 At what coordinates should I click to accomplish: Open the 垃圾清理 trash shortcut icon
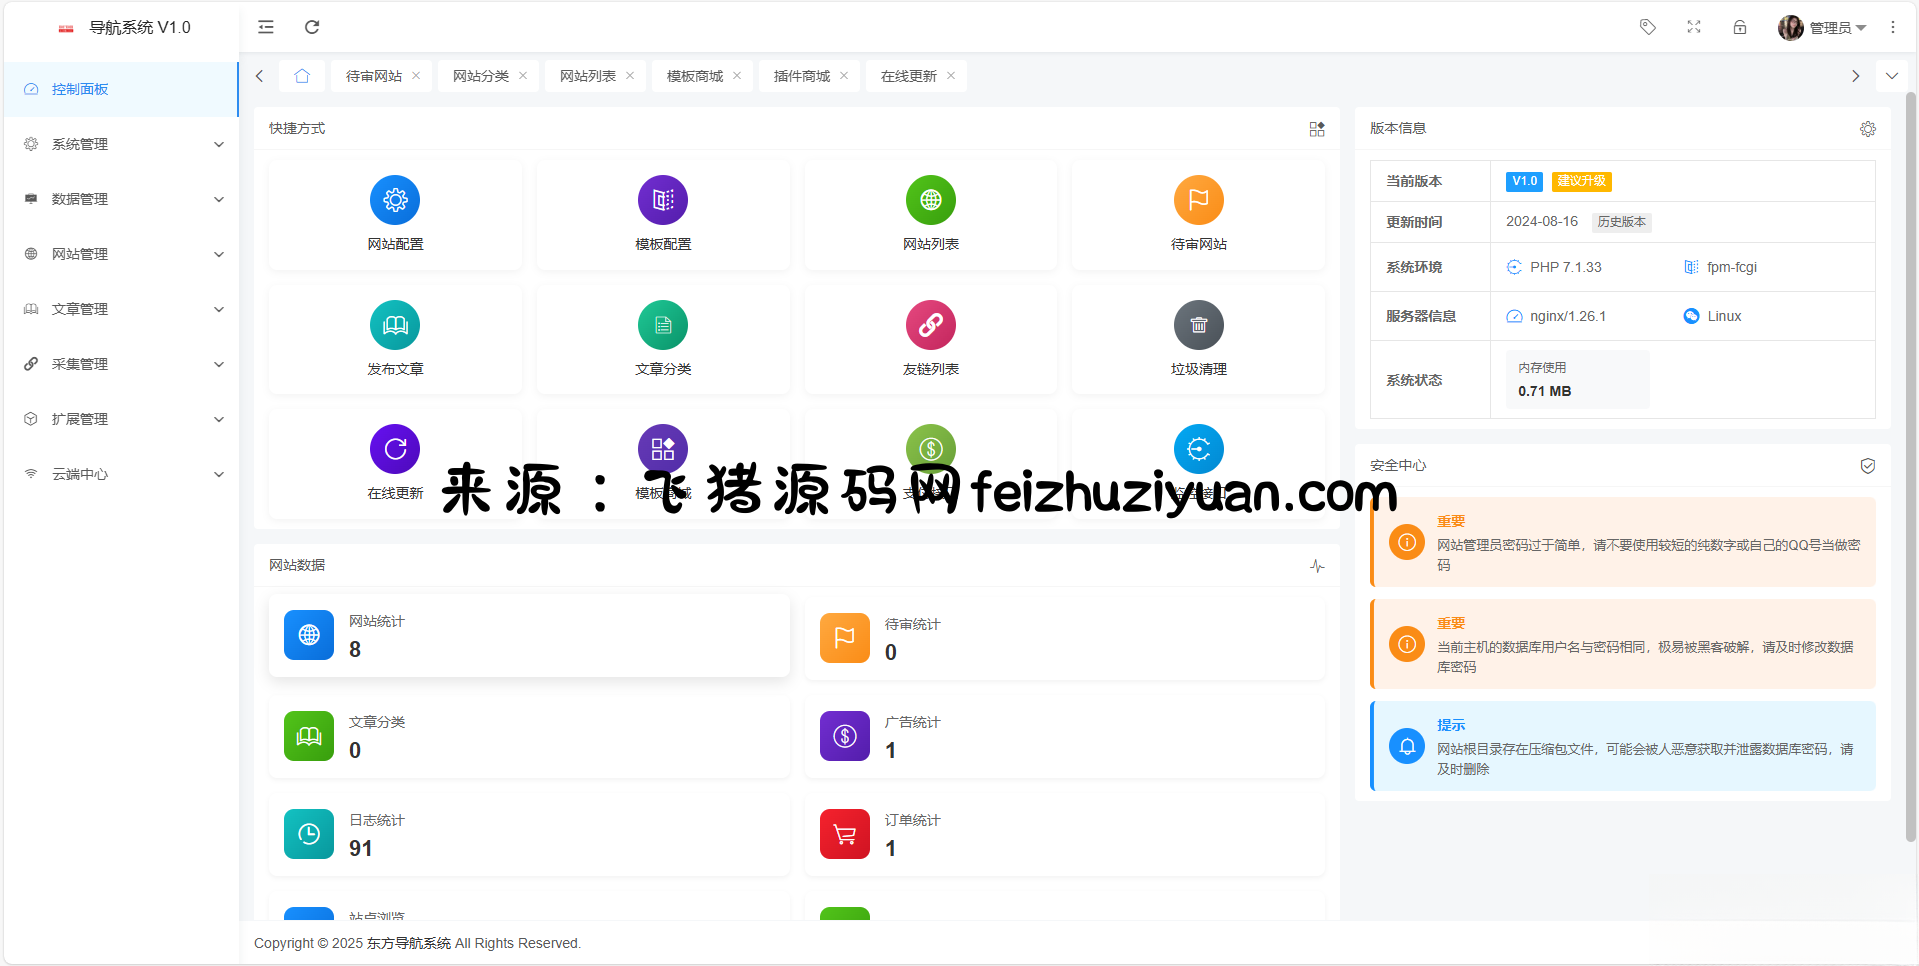pyautogui.click(x=1199, y=325)
